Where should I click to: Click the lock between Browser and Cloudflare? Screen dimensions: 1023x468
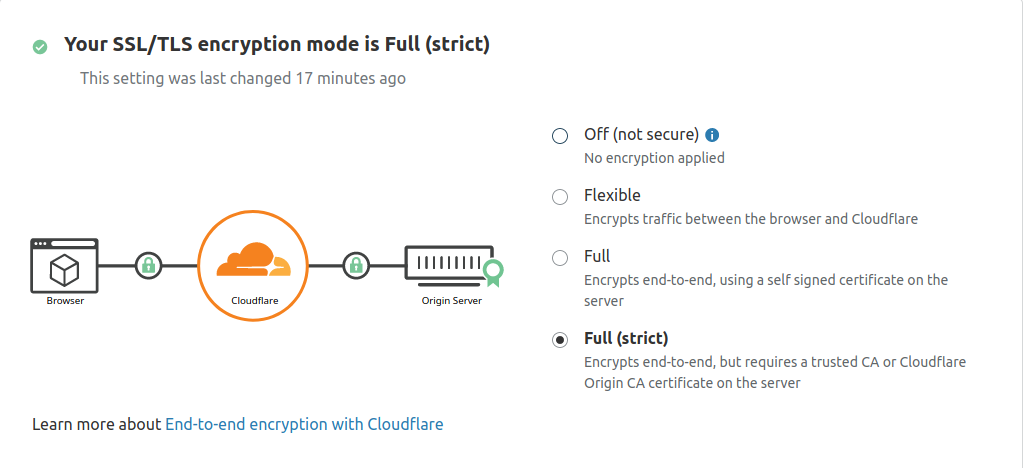(x=148, y=265)
